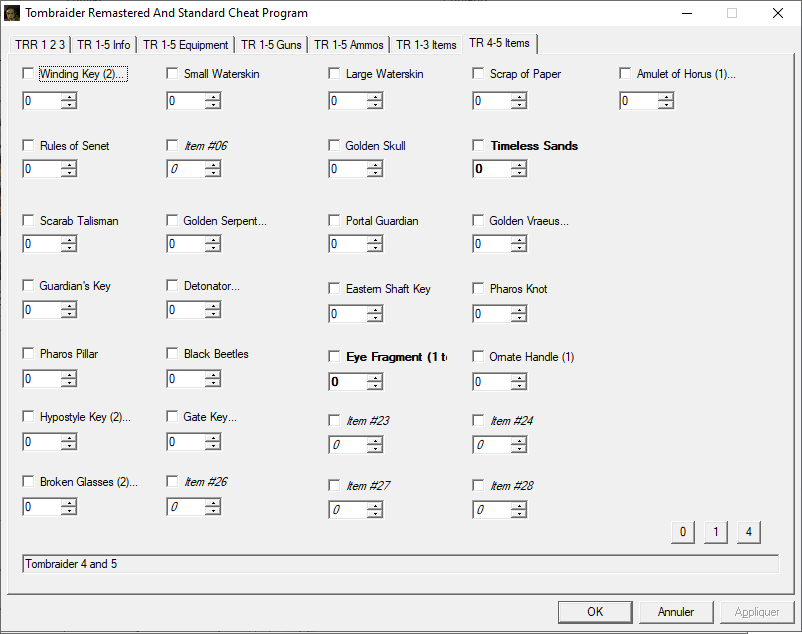The width and height of the screenshot is (802, 634).
Task: Click the Tombraider 4 and 5 status text
Action: click(x=71, y=564)
